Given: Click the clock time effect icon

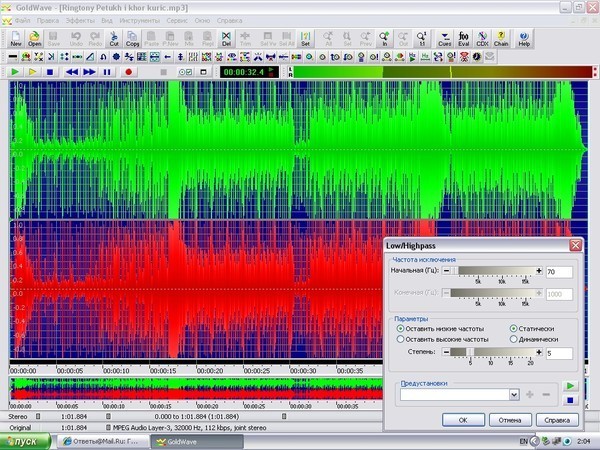Looking at the screenshot, I should [x=477, y=57].
